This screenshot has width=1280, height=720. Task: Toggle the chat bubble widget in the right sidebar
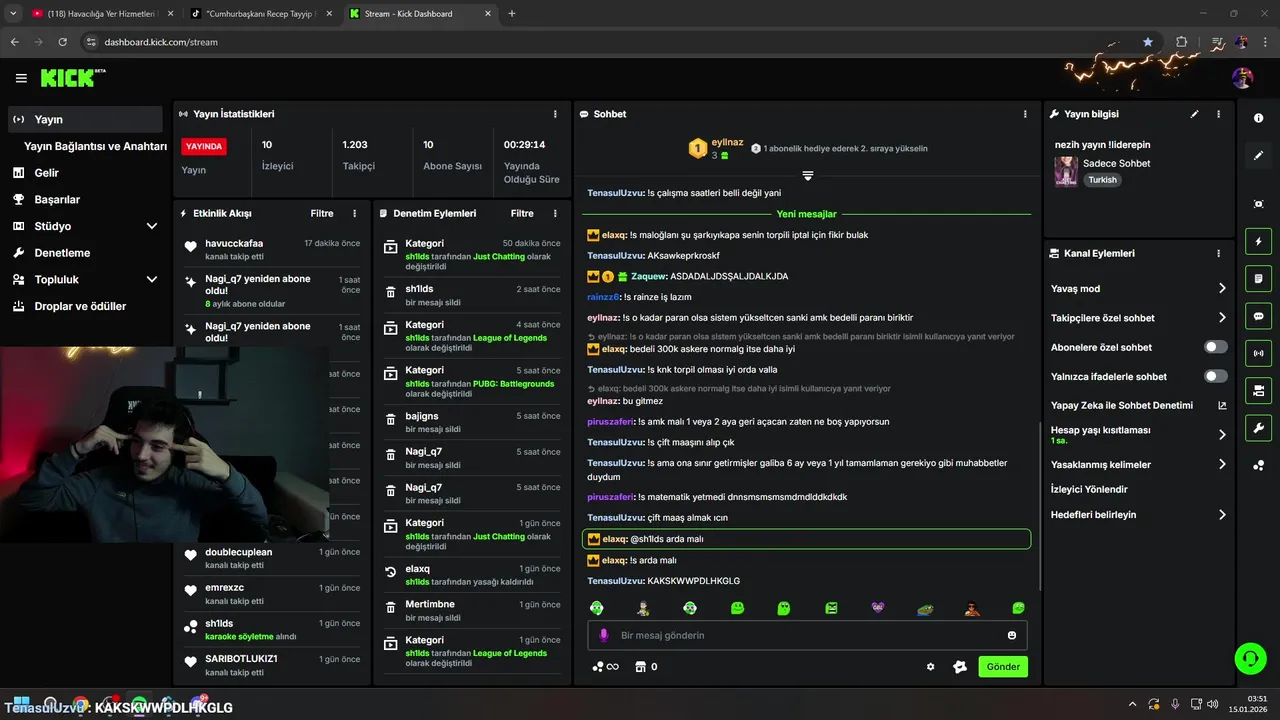1258,315
